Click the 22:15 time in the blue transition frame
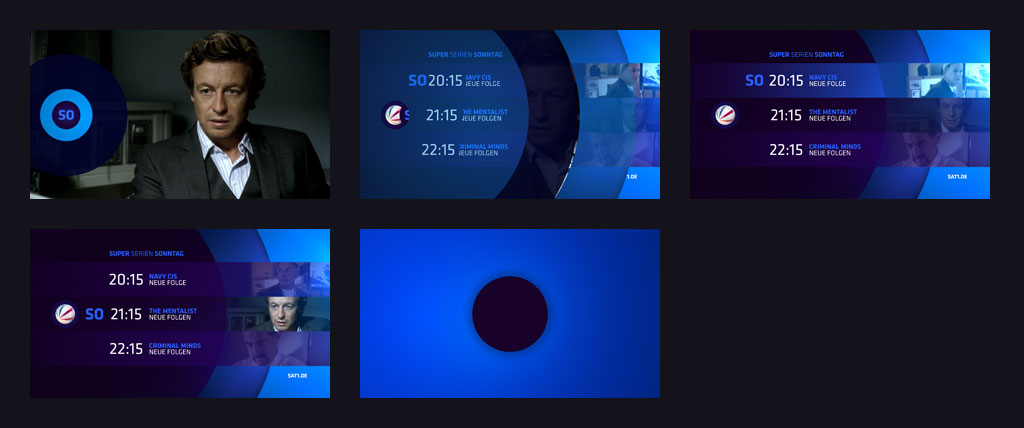 pos(438,150)
